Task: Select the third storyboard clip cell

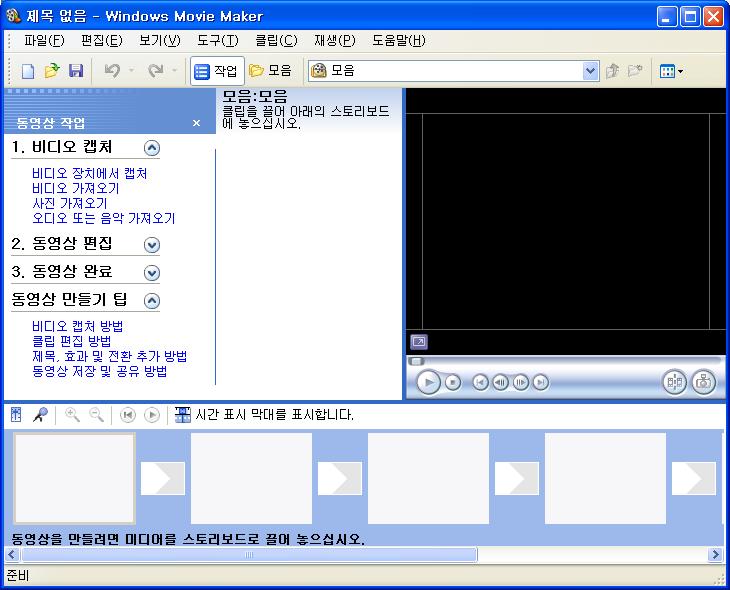Action: 428,478
